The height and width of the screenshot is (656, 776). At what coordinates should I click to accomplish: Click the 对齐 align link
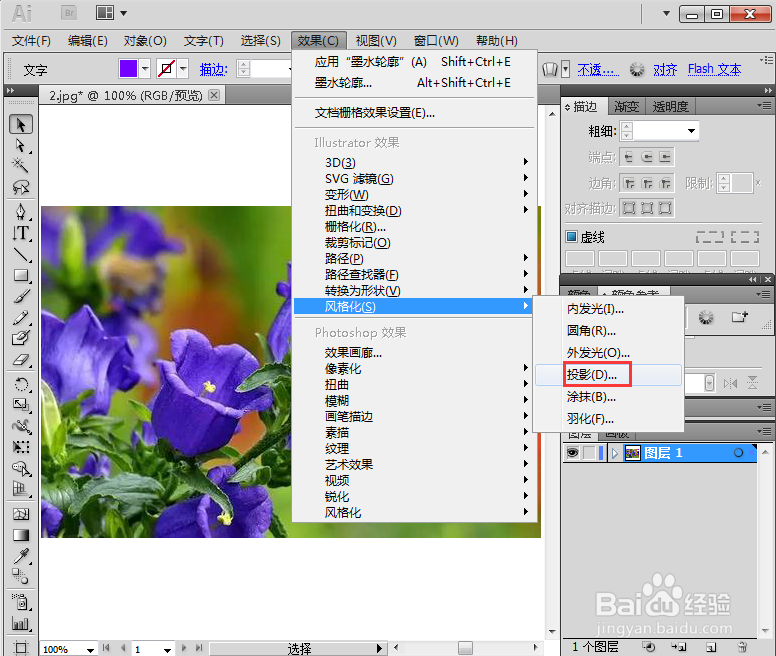(665, 70)
